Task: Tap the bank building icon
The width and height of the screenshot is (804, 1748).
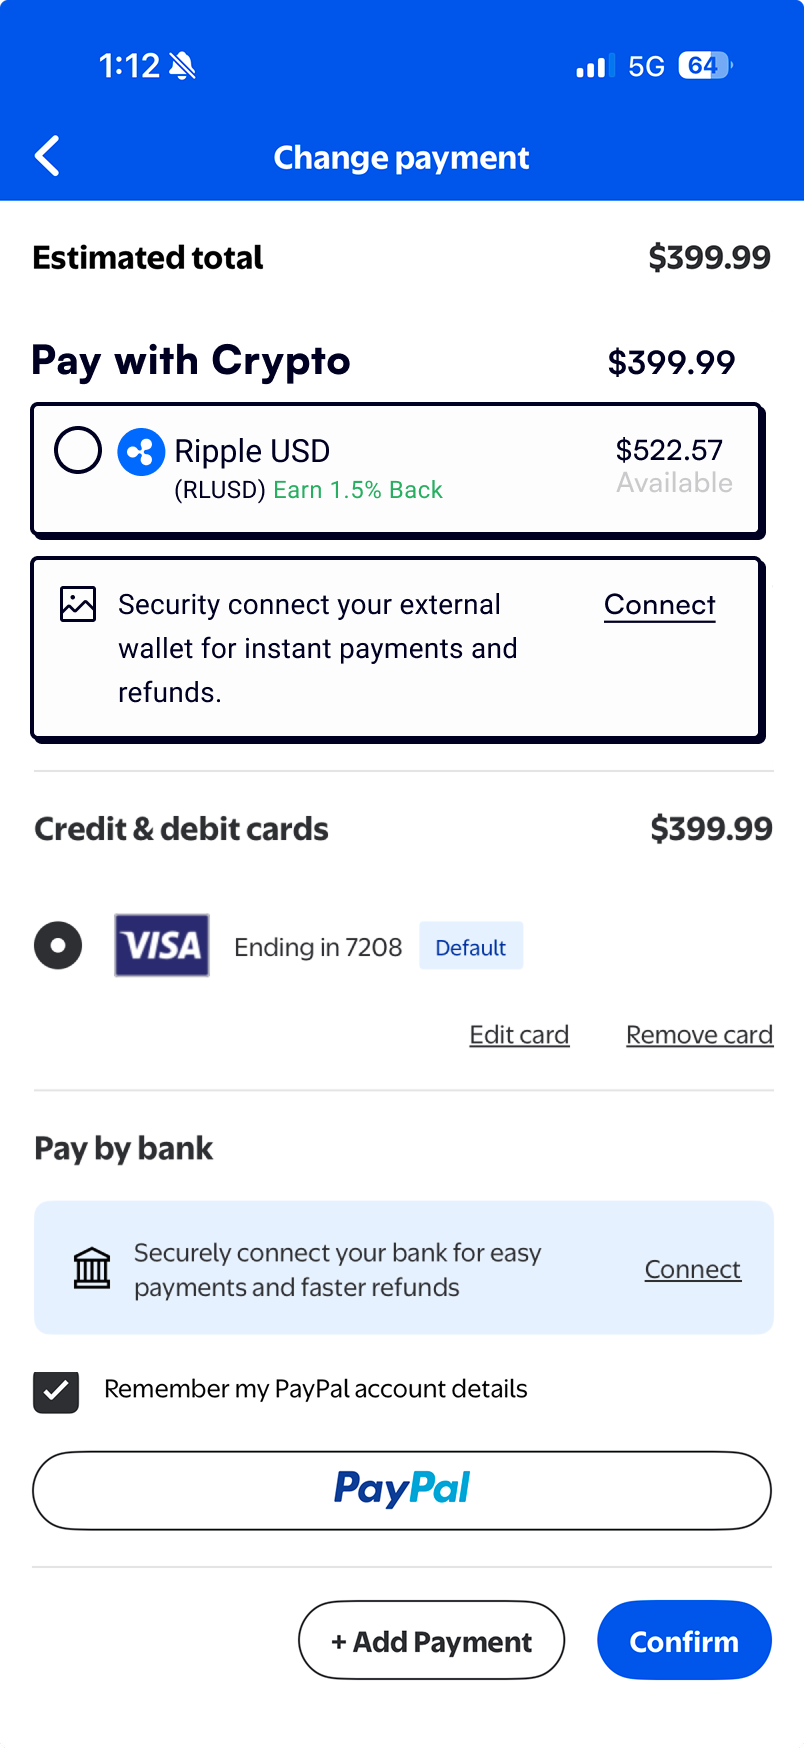Action: (x=92, y=1268)
